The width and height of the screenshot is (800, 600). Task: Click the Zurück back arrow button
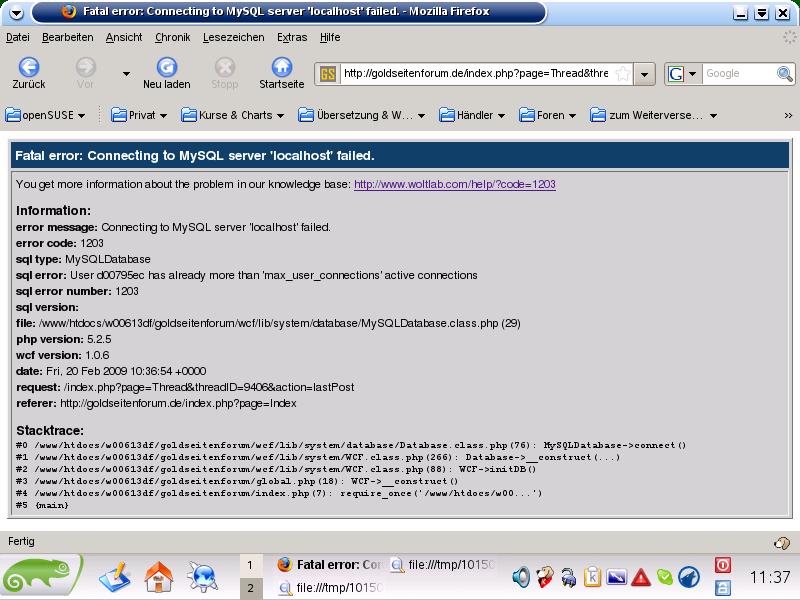29,73
